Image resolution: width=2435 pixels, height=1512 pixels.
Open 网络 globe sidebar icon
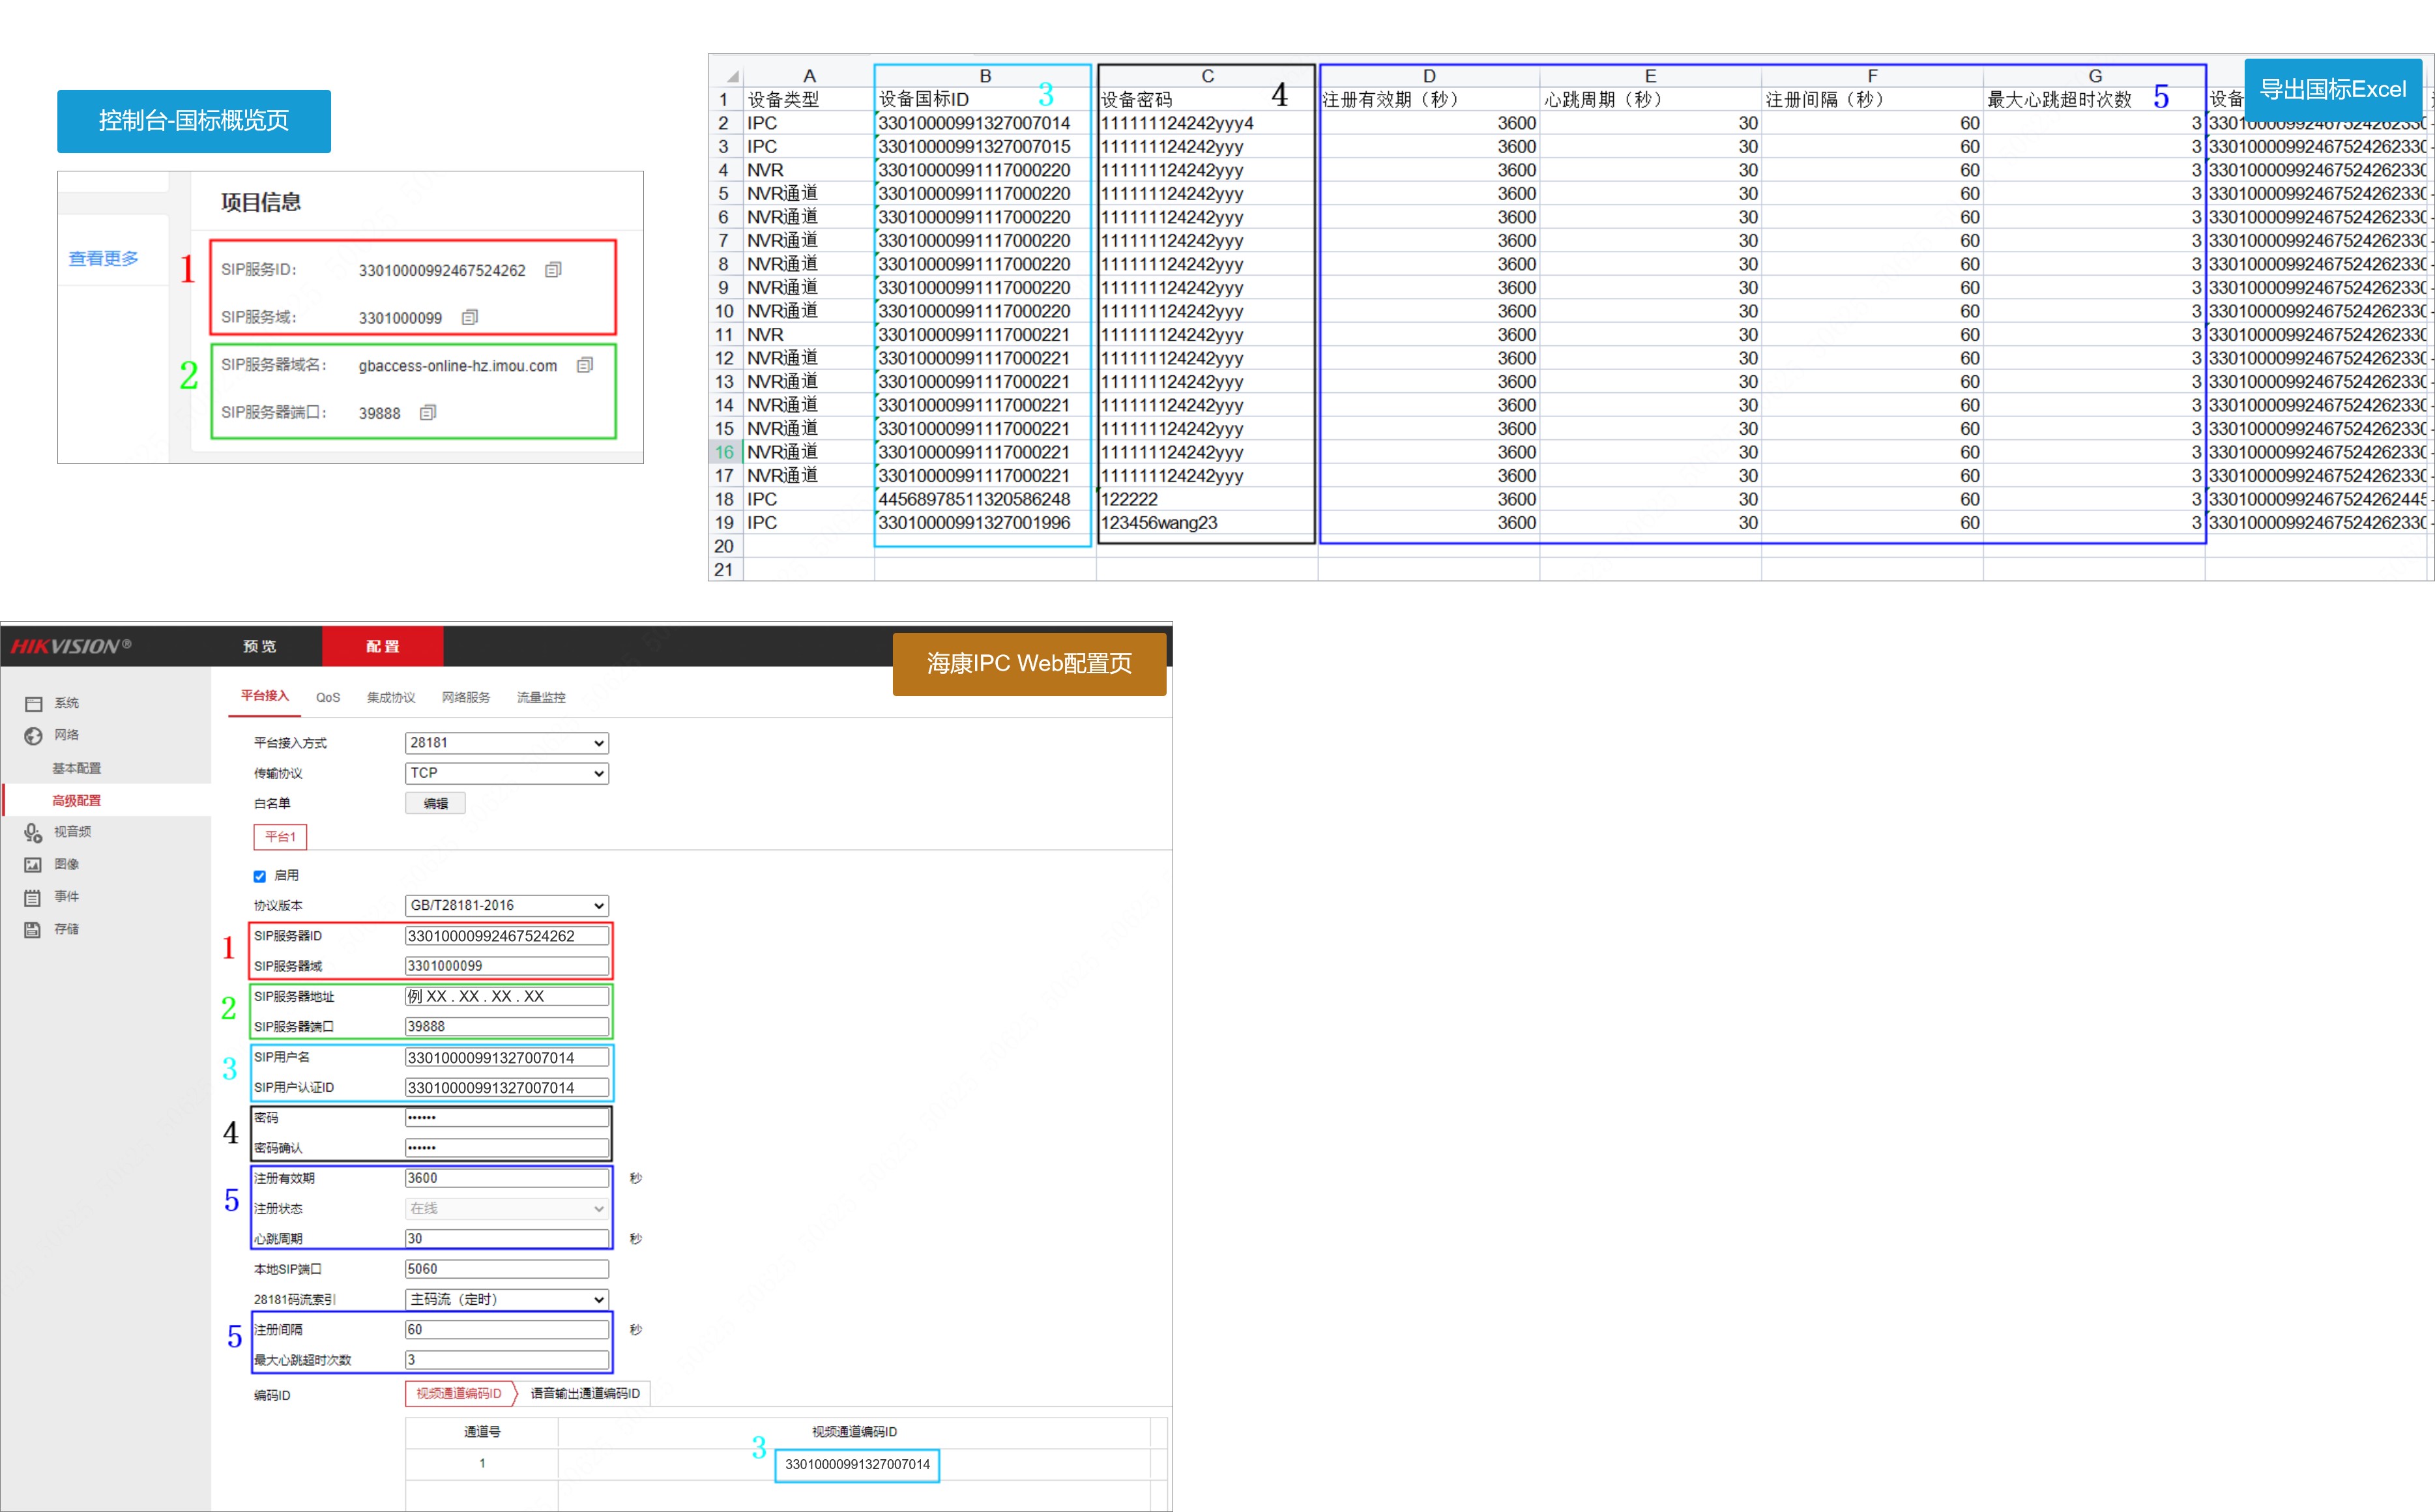(33, 736)
